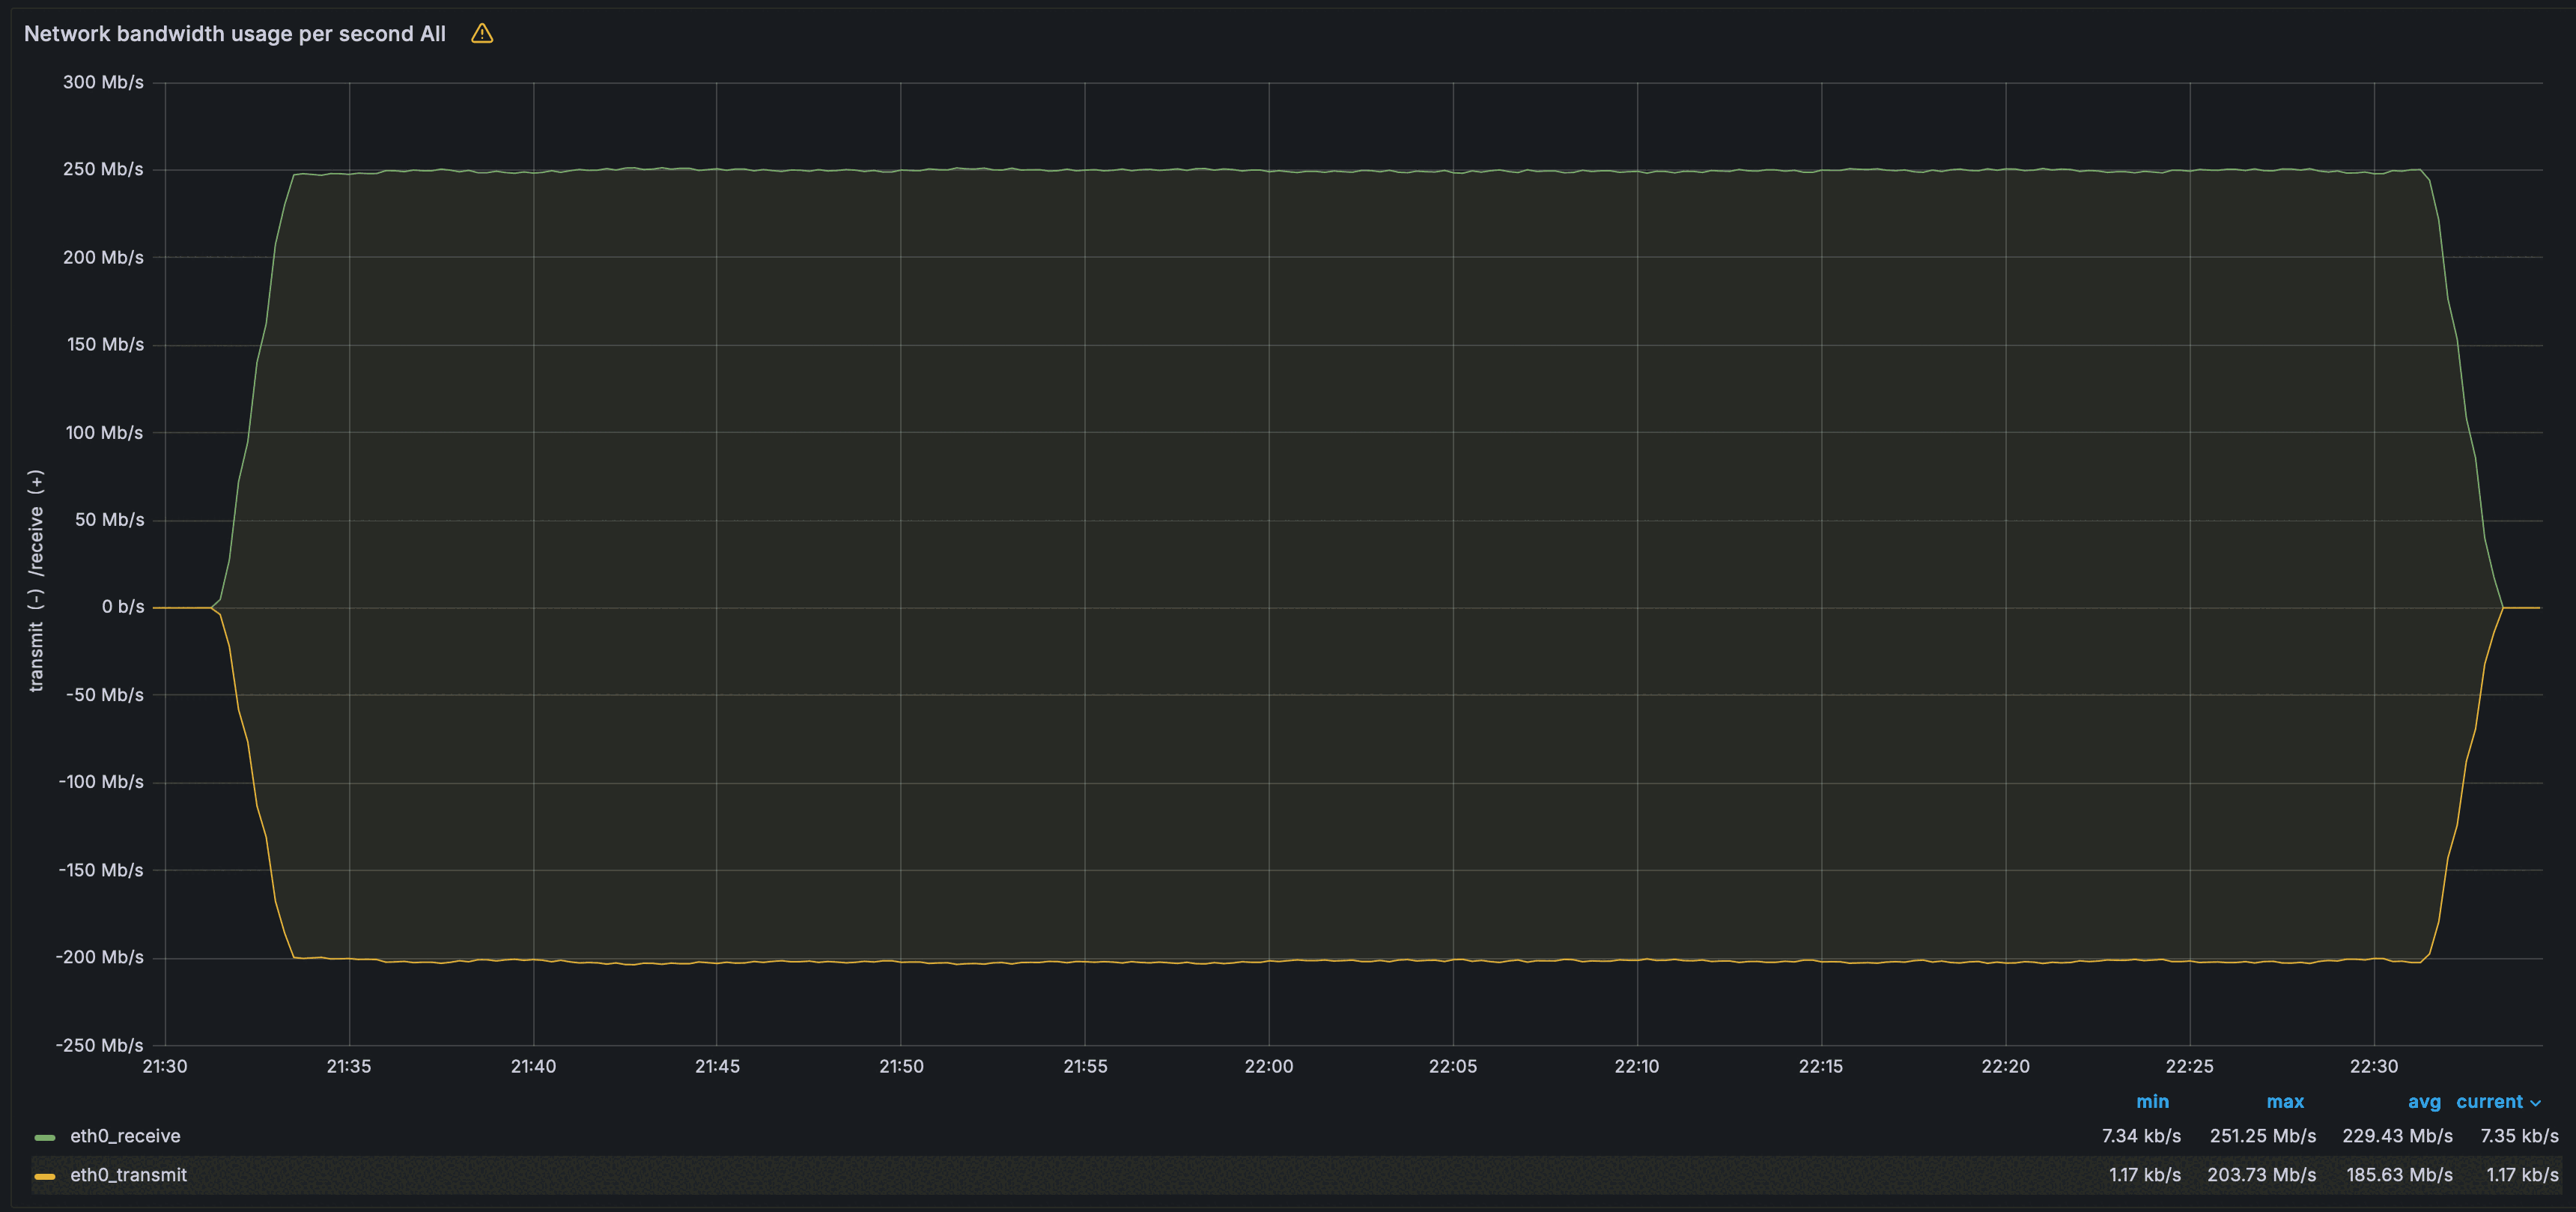Open the panel title 'Network bandwidth usage' menu
The width and height of the screenshot is (2576, 1212).
(234, 34)
